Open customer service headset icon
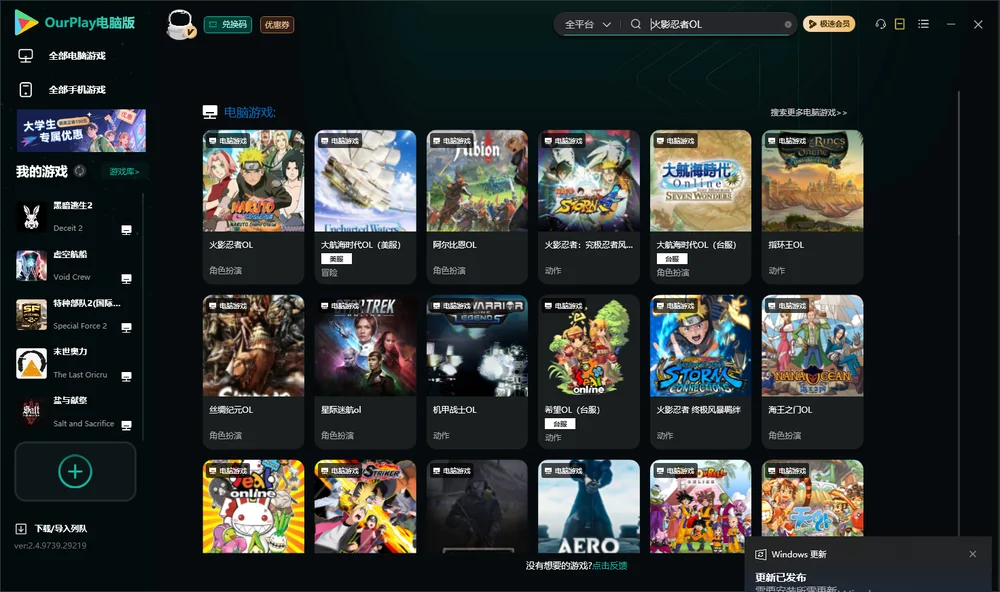The image size is (1000, 592). pyautogui.click(x=881, y=24)
